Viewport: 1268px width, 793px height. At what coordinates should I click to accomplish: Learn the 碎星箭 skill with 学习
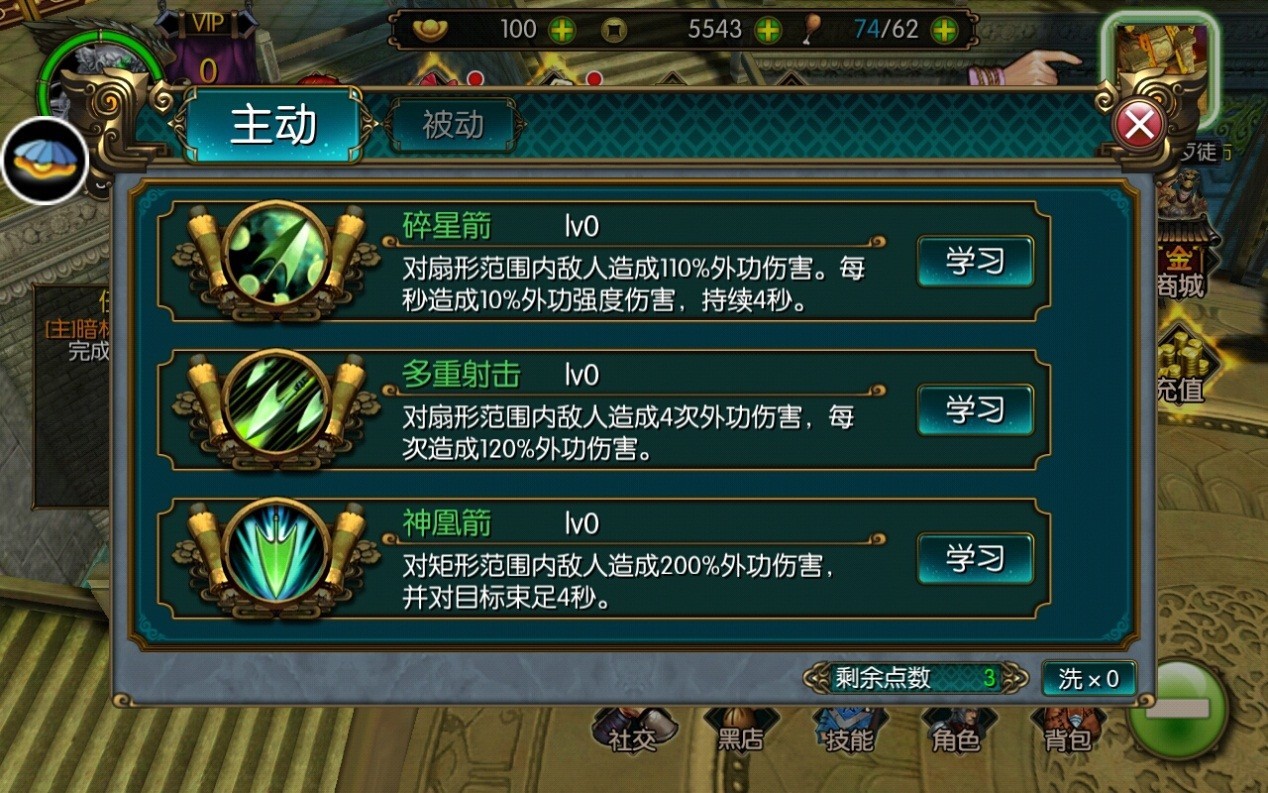click(x=975, y=261)
